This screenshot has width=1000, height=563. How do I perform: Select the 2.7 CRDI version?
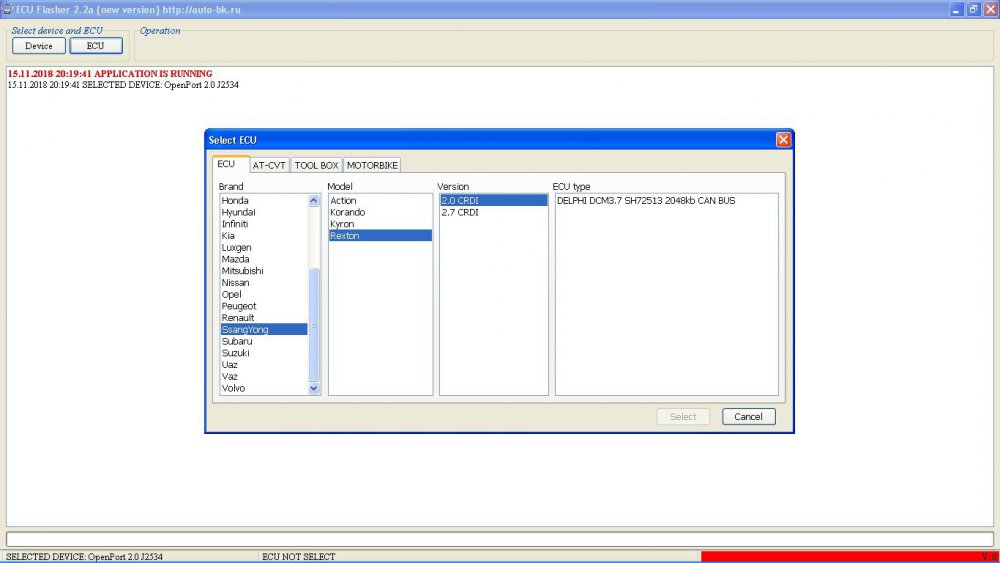click(458, 213)
